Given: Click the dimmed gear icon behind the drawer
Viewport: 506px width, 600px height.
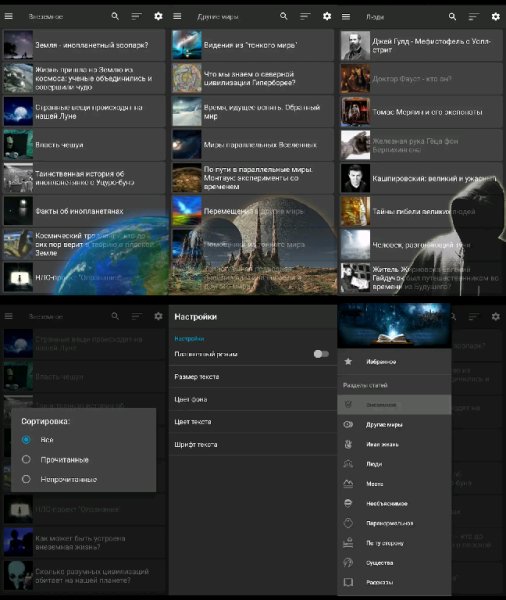Looking at the screenshot, I should pos(495,316).
